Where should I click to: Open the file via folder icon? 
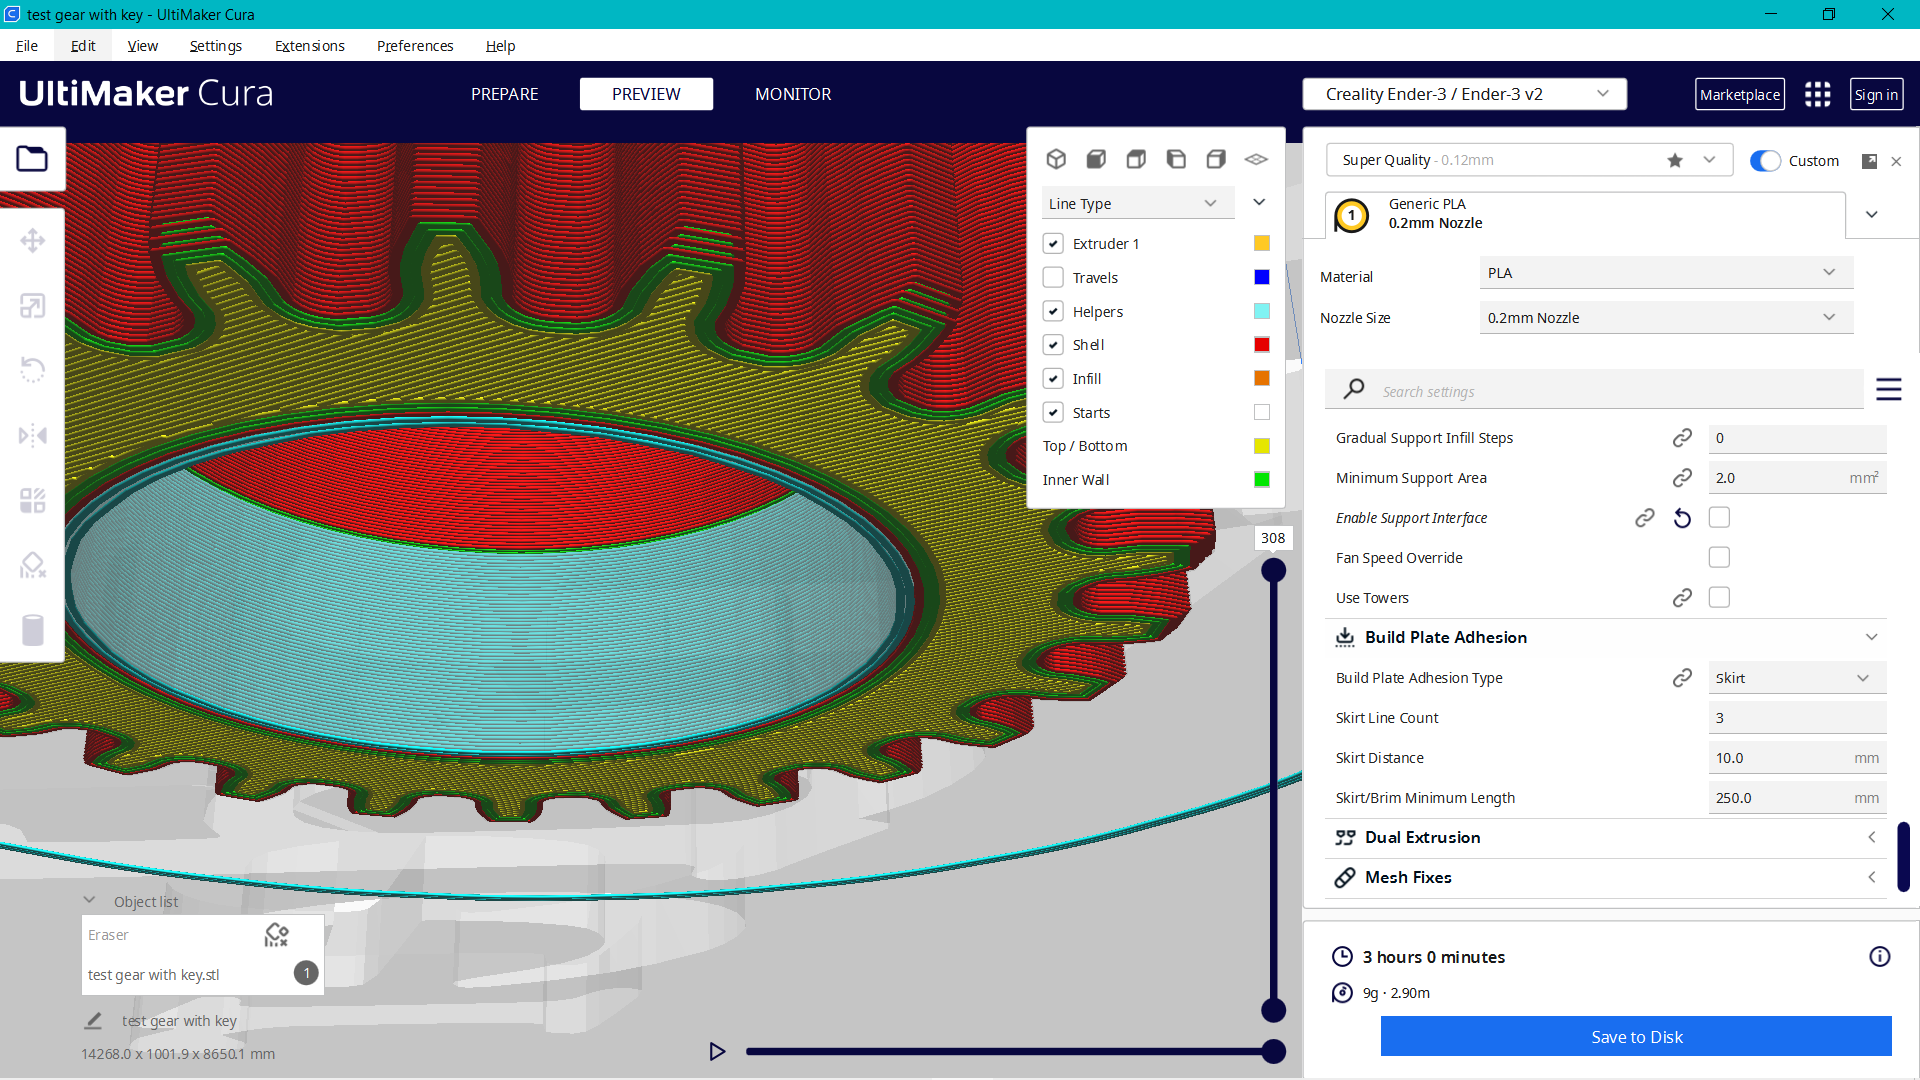pyautogui.click(x=33, y=158)
